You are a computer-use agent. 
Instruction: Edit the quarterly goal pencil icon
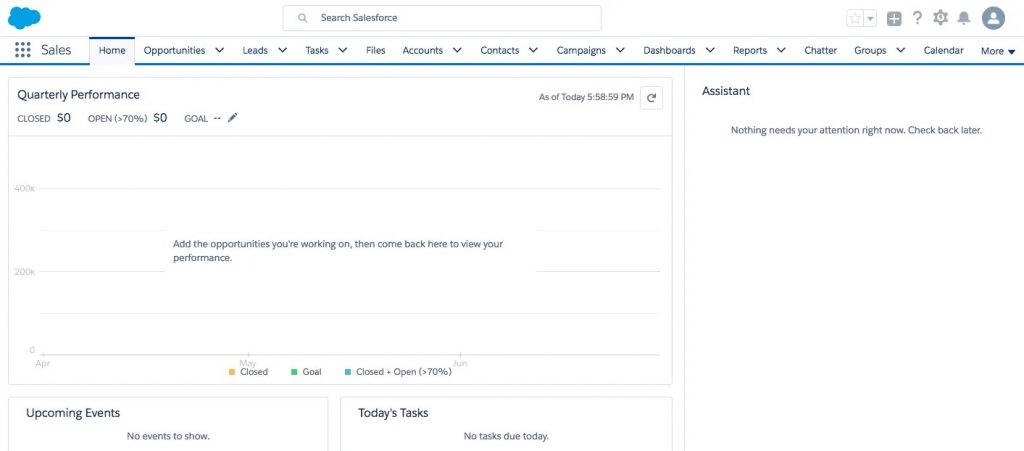point(232,118)
